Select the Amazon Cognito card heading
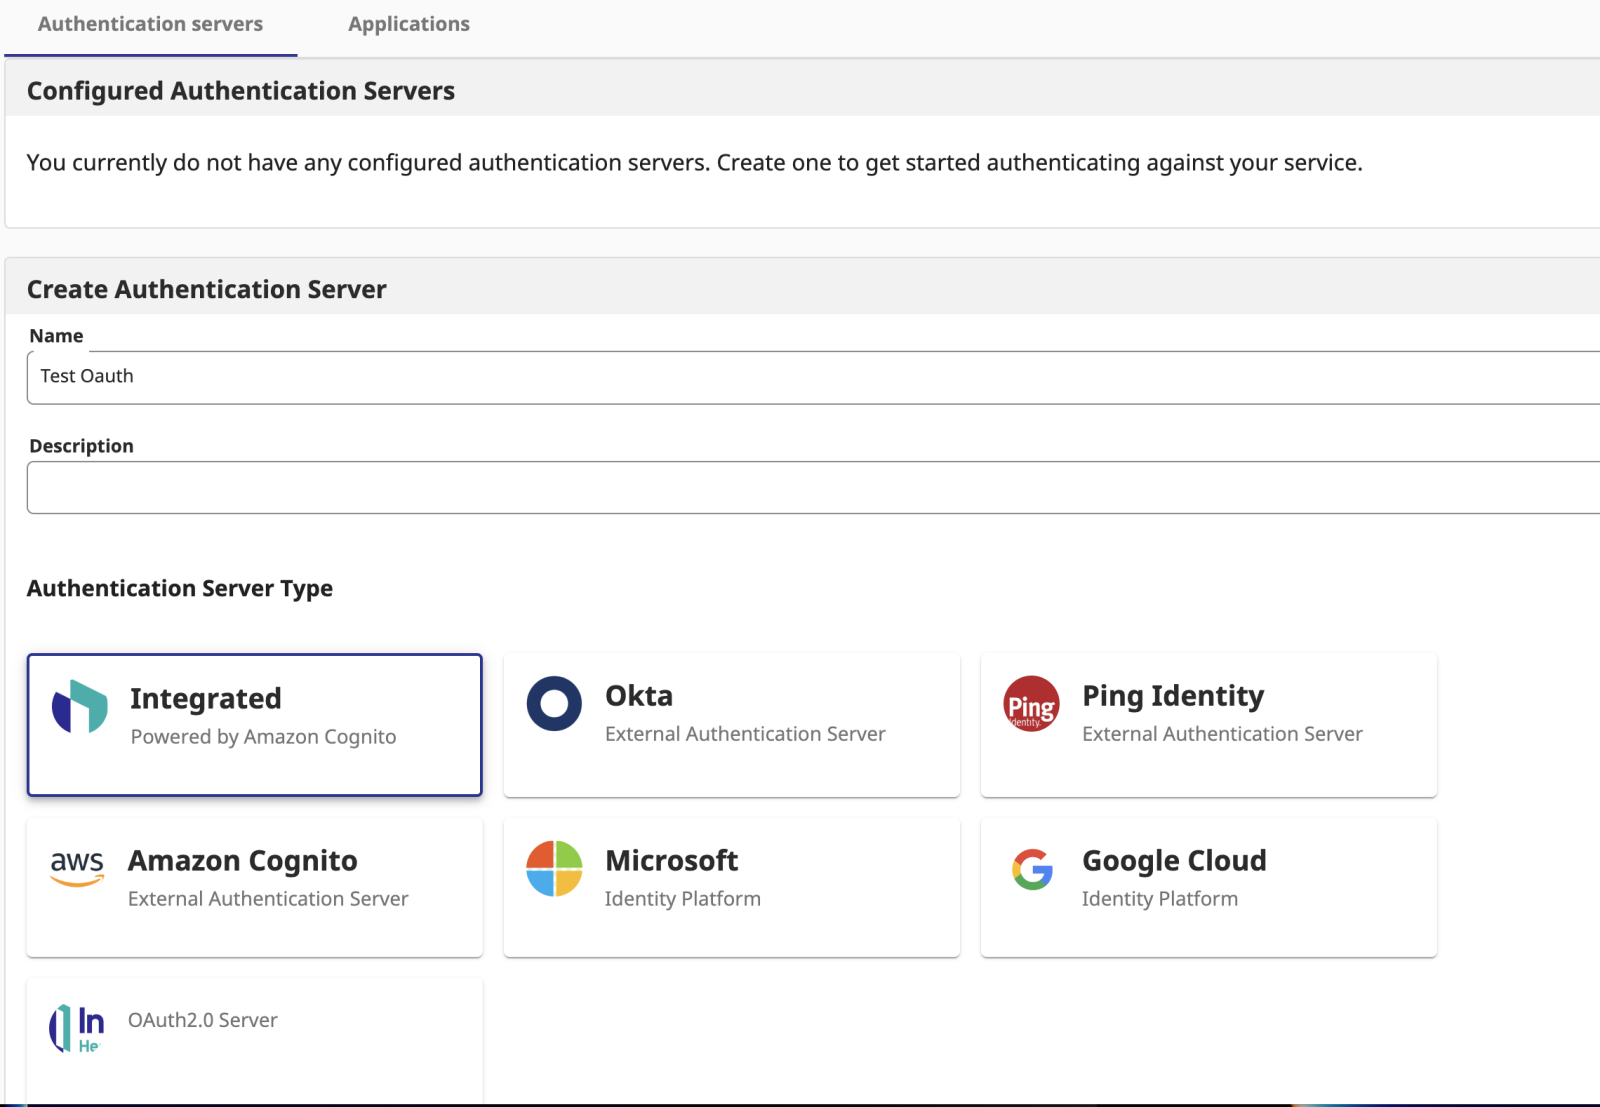 point(243,860)
